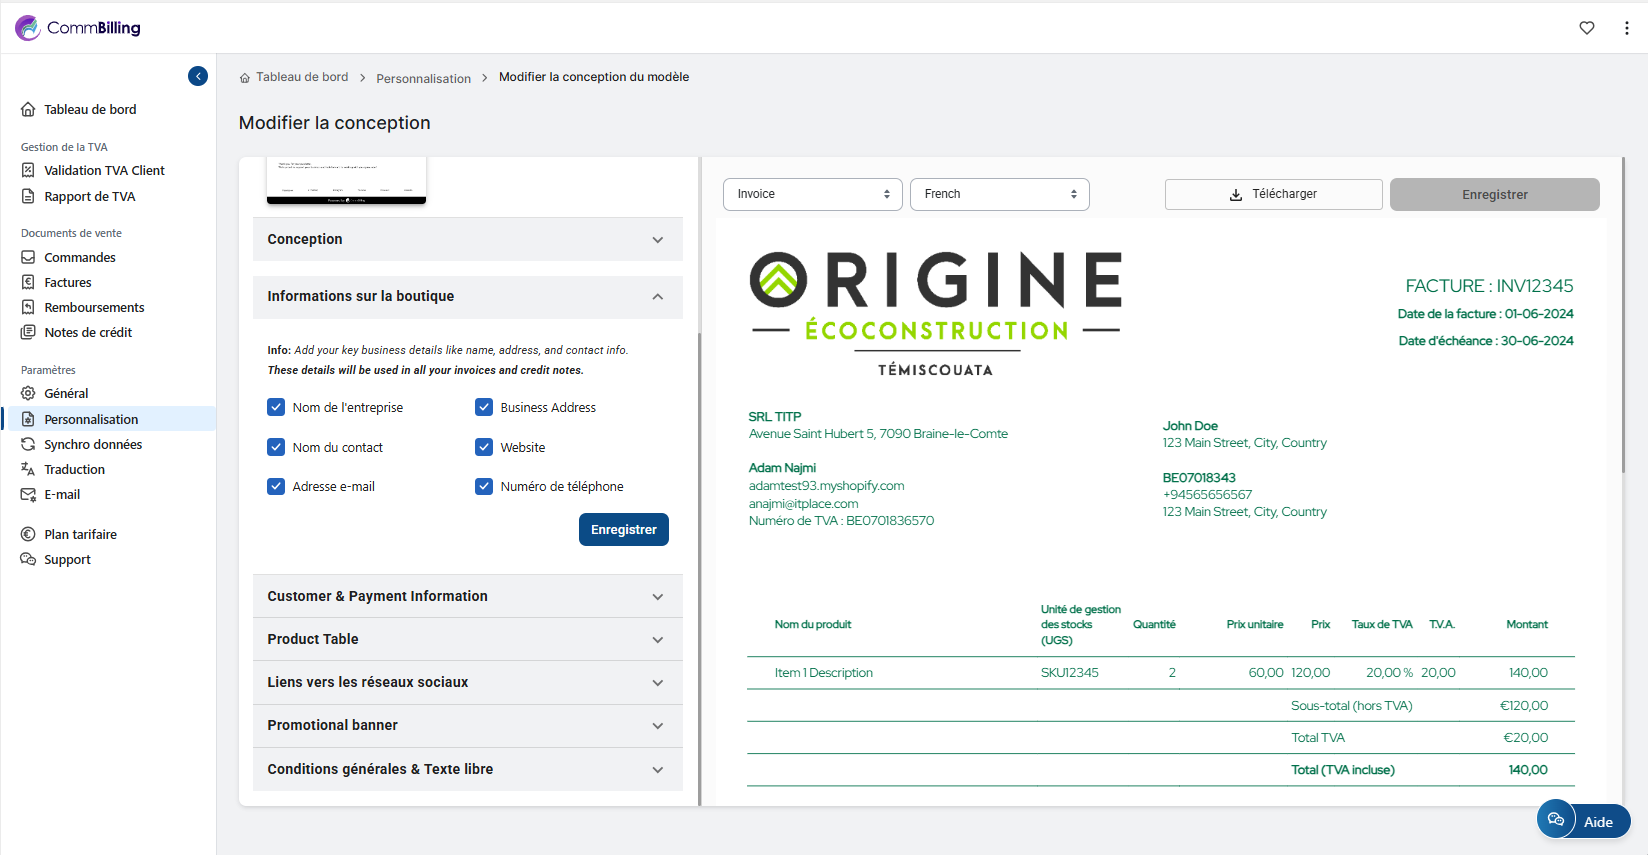1648x855 pixels.
Task: Uncheck the Nom de l'entreprise checkbox
Action: 276,407
